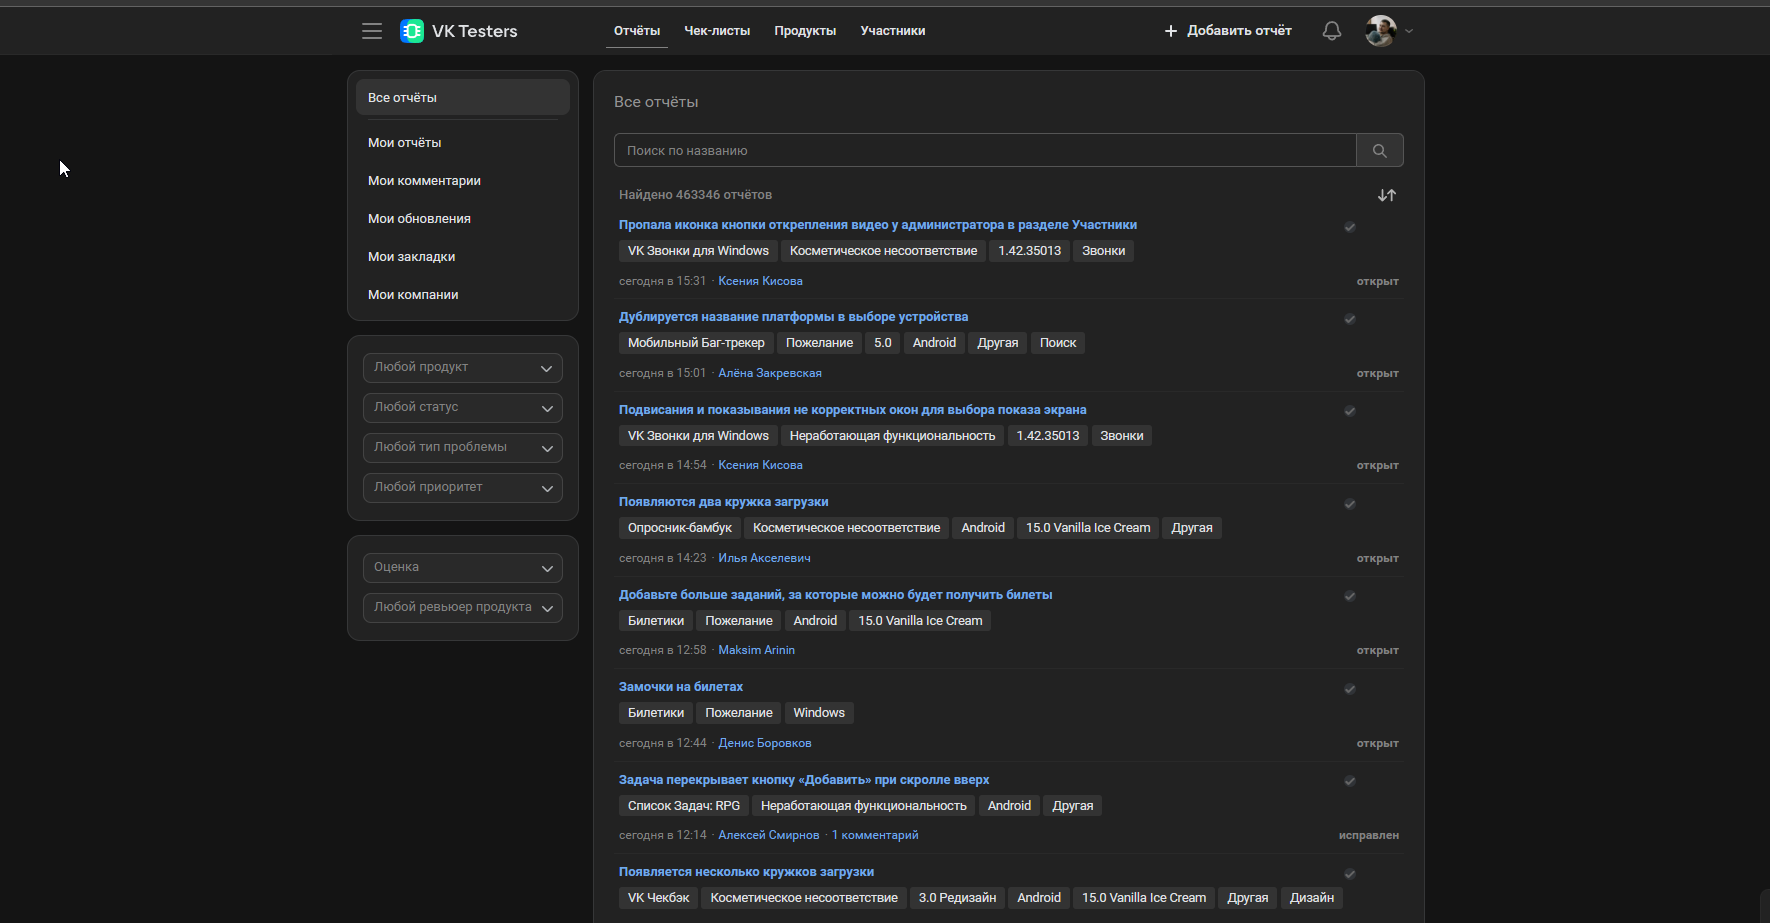The image size is (1770, 923).
Task: Click checkmark icon on 'Подвисания и показывания' report
Action: pyautogui.click(x=1350, y=411)
